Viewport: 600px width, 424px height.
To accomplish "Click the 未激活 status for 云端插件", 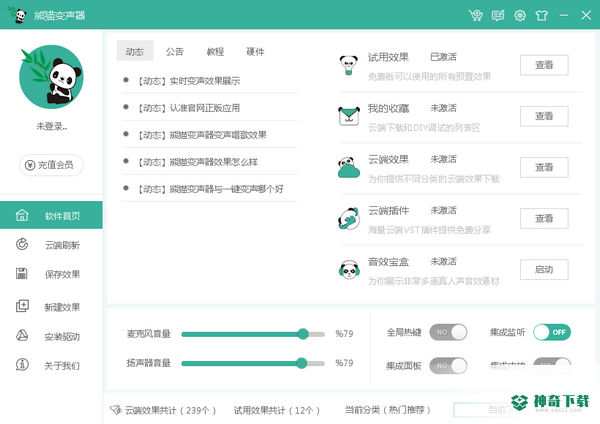I will 443,210.
